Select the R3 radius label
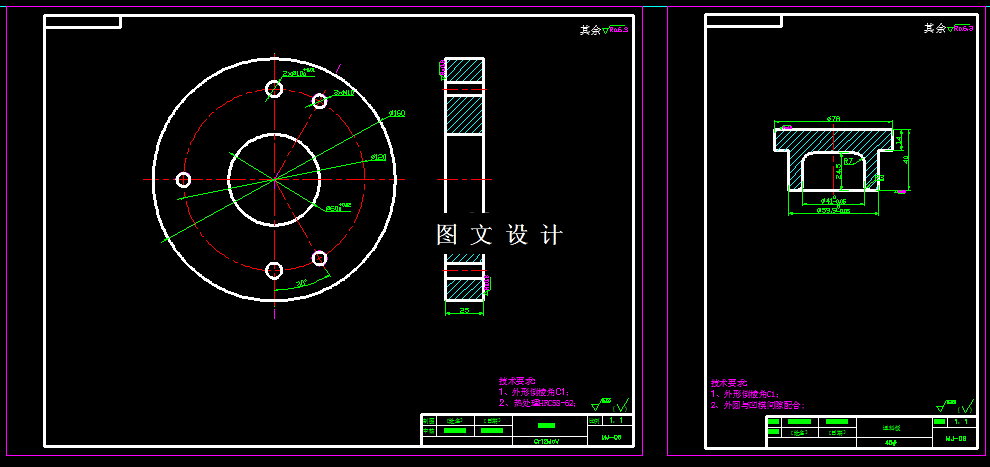Viewport: 990px width, 467px height. pyautogui.click(x=879, y=178)
